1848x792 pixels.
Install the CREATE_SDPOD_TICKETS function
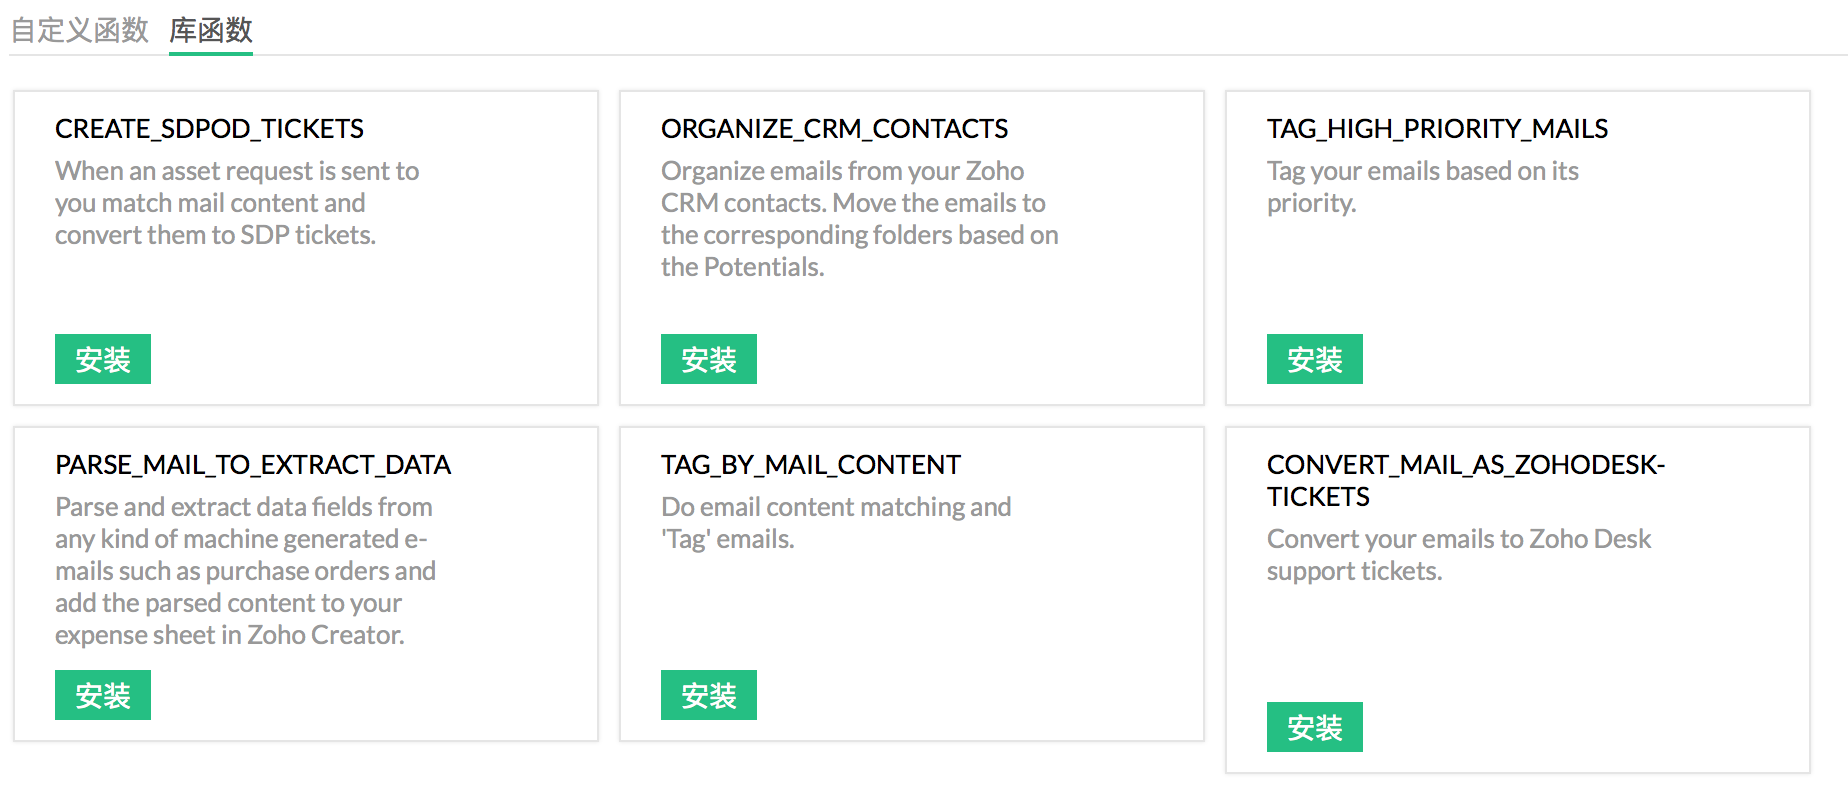coord(103,359)
